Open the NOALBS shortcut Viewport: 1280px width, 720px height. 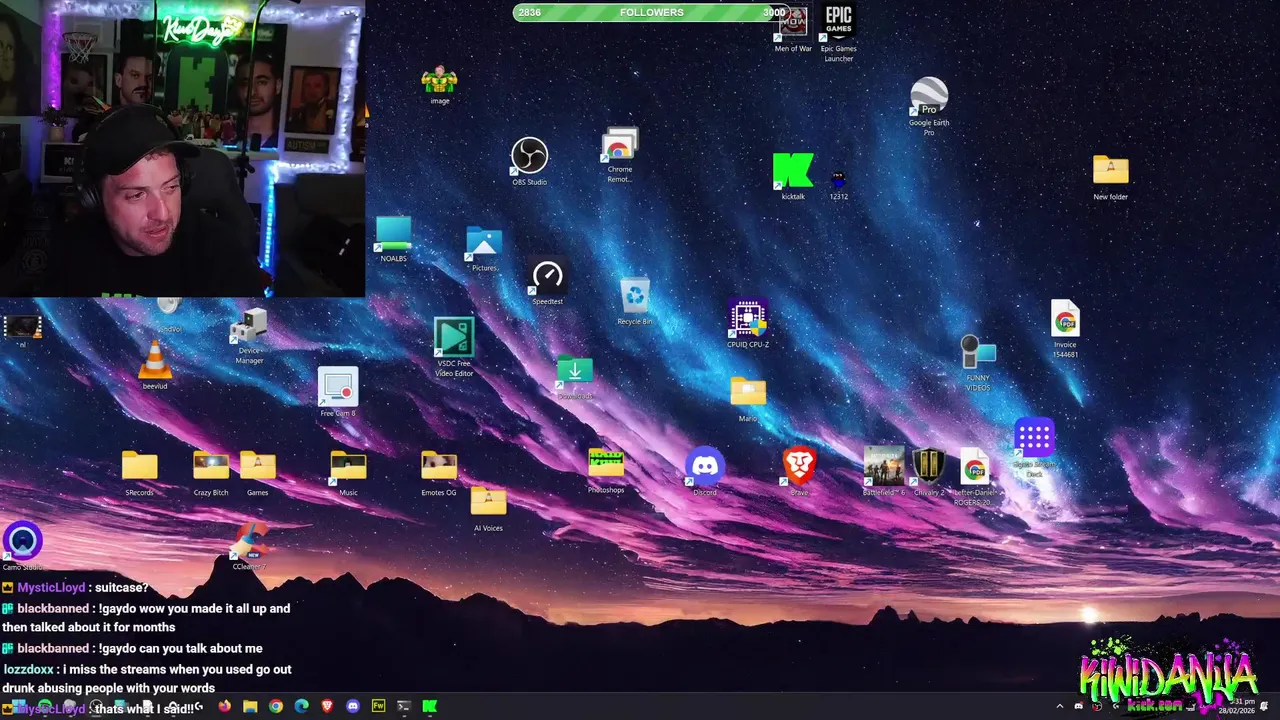click(x=393, y=238)
